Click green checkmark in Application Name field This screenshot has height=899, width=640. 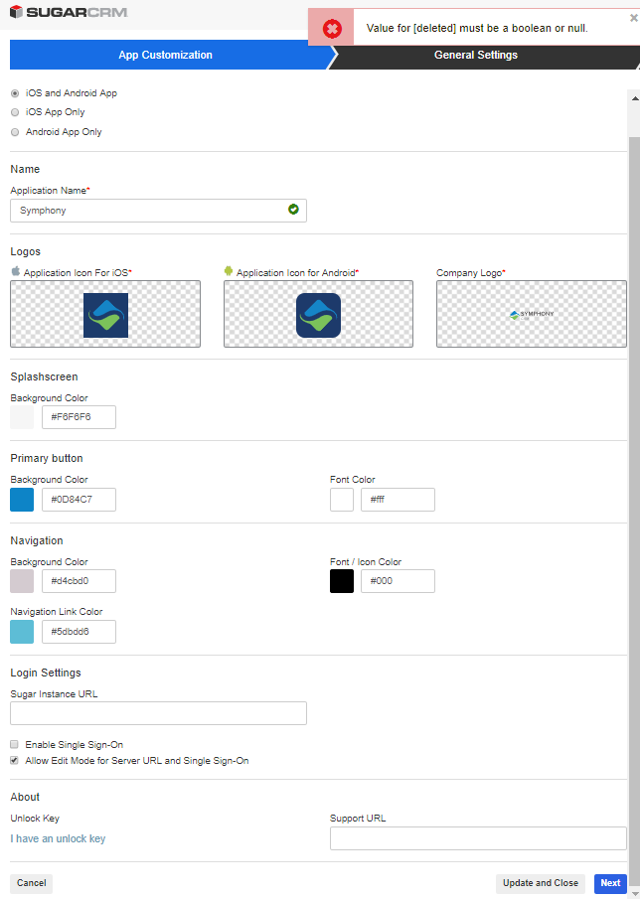[293, 209]
